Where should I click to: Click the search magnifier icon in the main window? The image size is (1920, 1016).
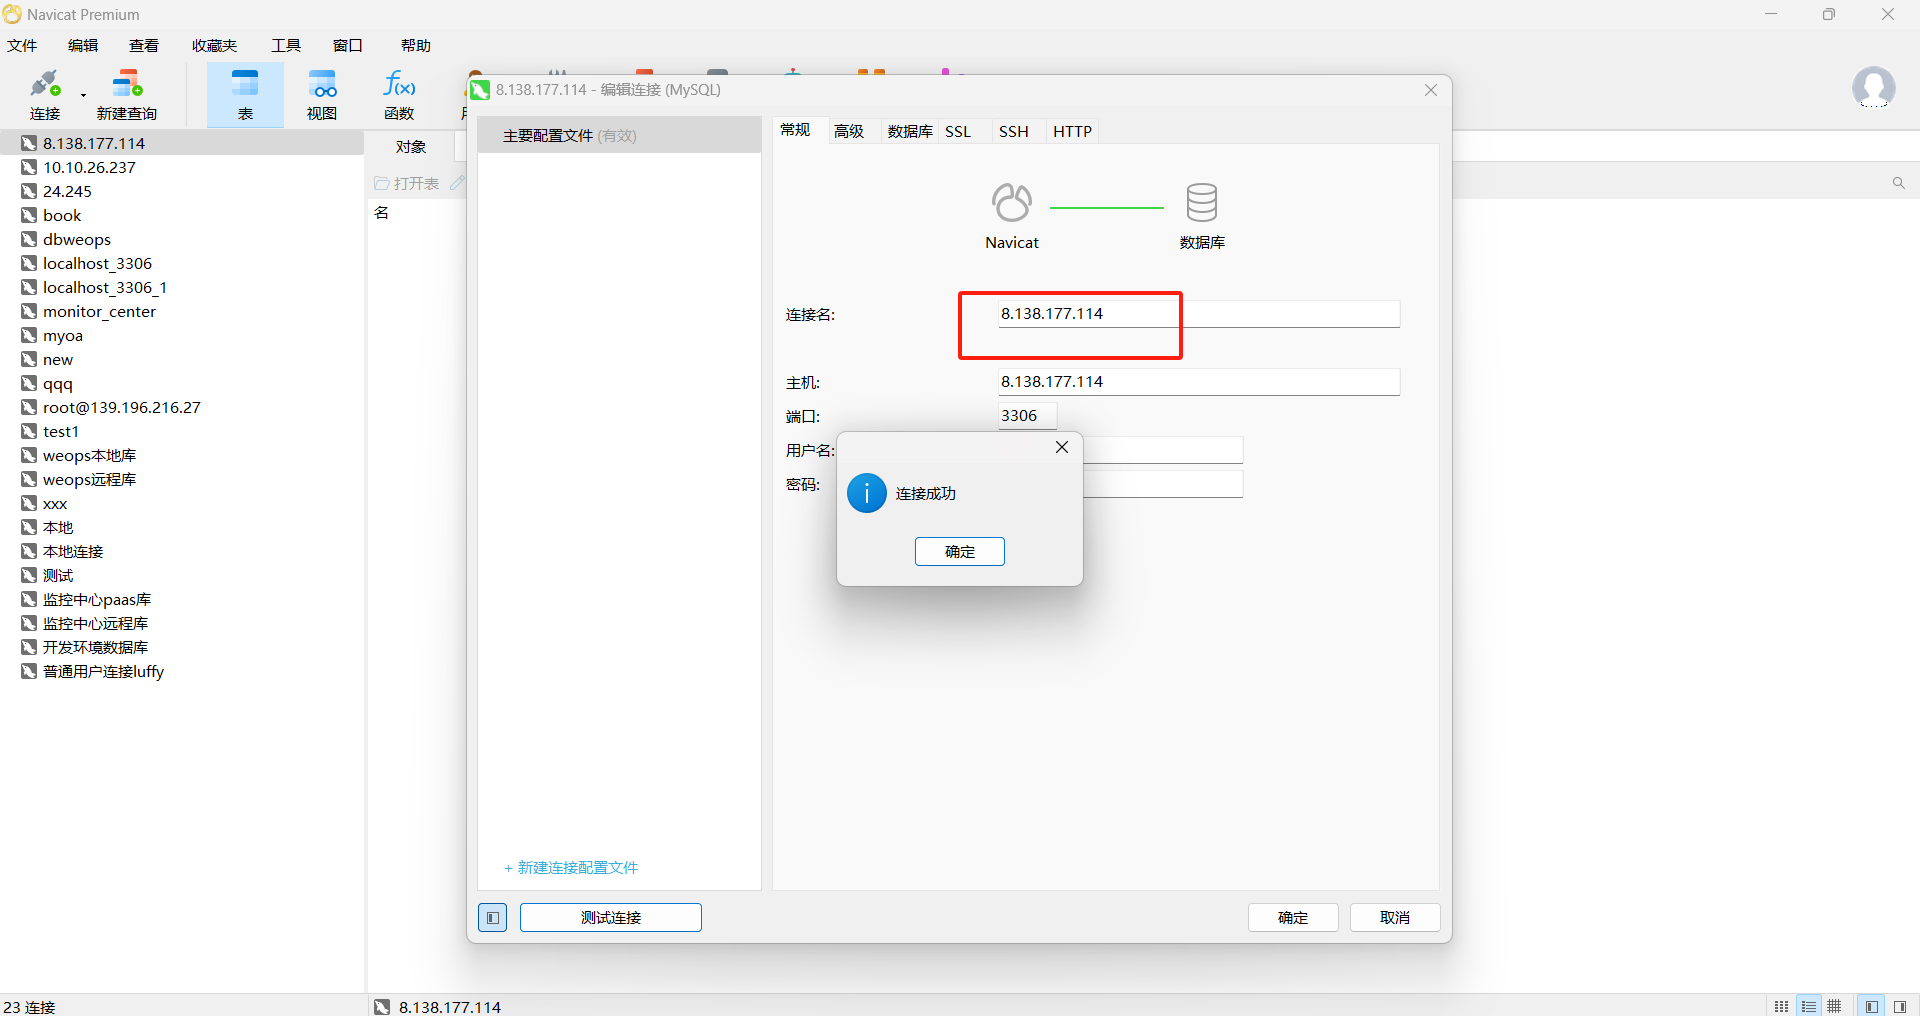pyautogui.click(x=1898, y=183)
